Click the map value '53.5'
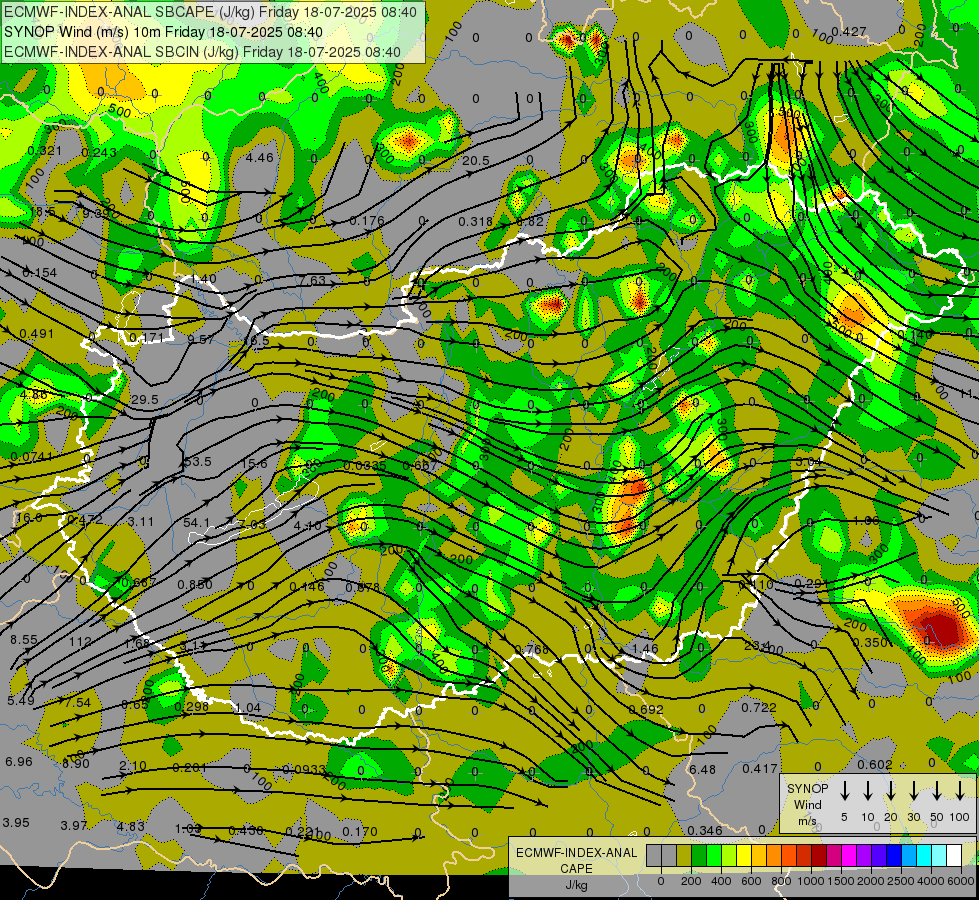Image resolution: width=979 pixels, height=900 pixels. coord(197,462)
